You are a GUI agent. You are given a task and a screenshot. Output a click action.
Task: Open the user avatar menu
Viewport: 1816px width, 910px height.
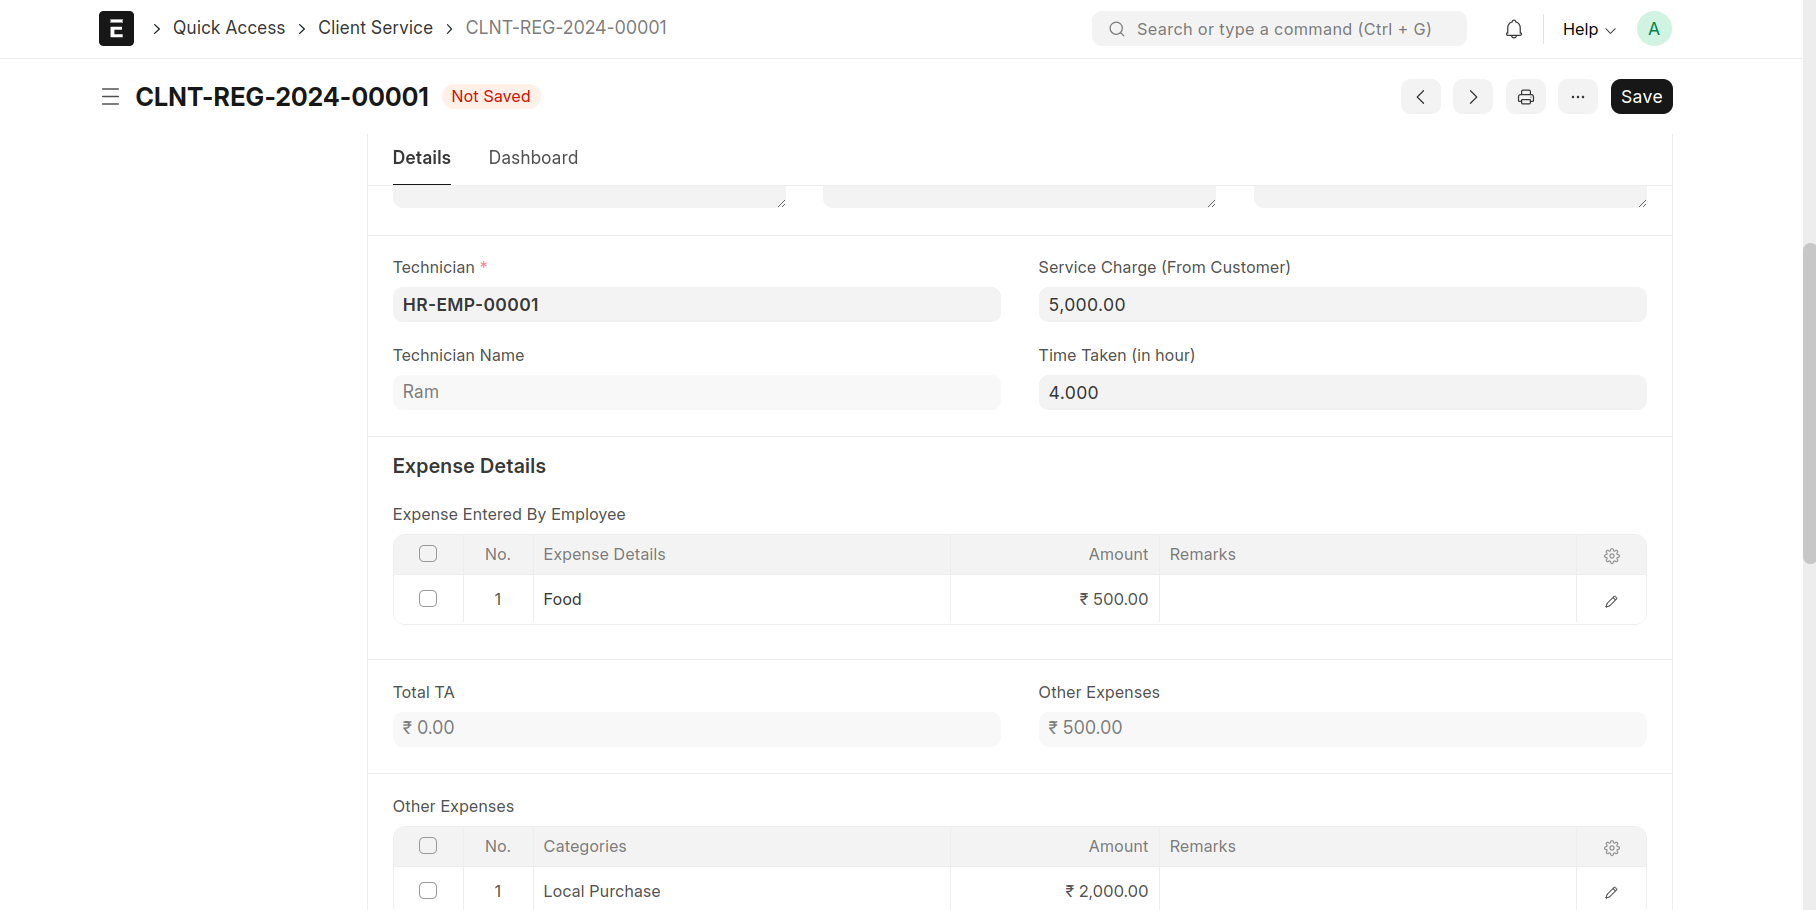click(1653, 29)
